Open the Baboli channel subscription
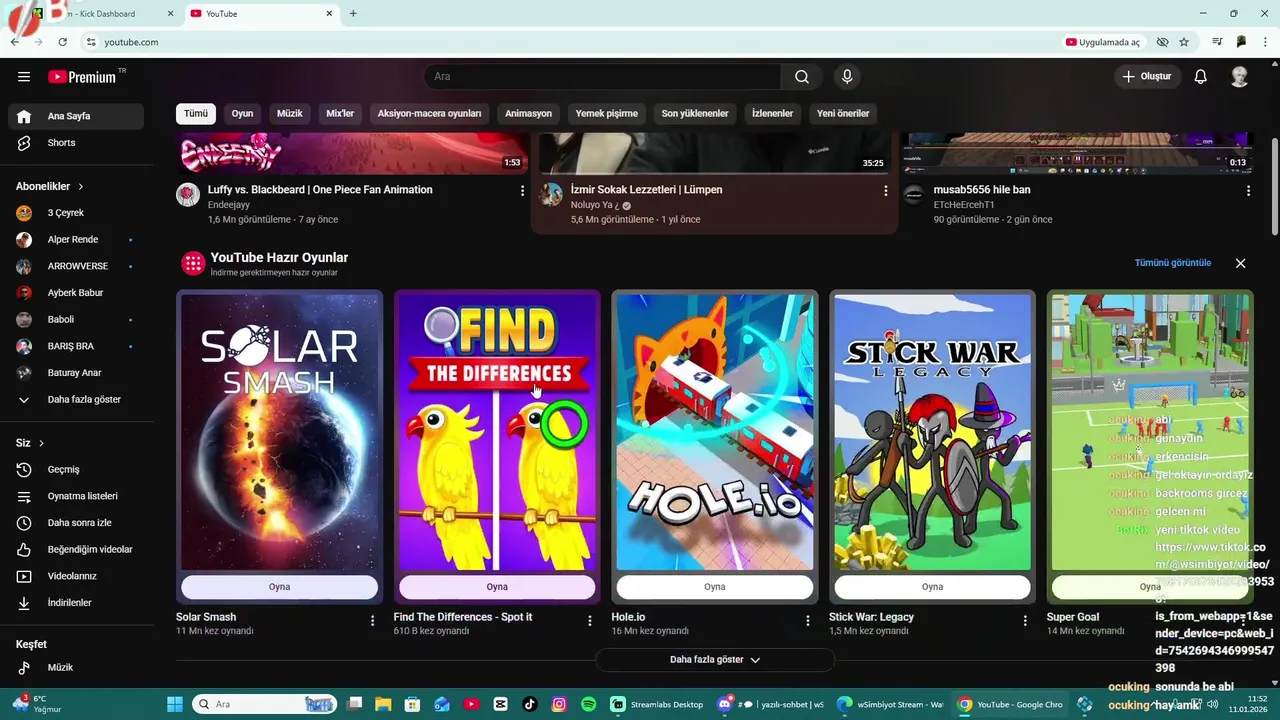 (x=76, y=320)
